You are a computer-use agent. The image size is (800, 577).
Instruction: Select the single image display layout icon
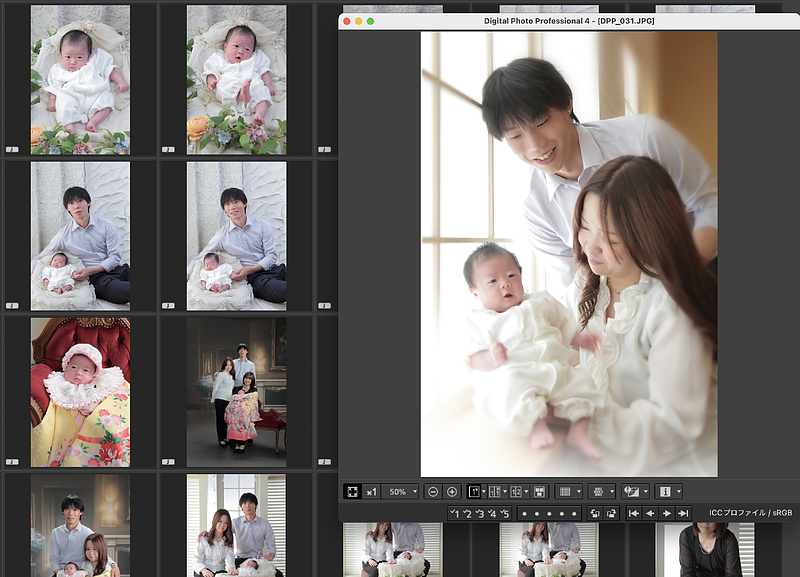coord(474,492)
